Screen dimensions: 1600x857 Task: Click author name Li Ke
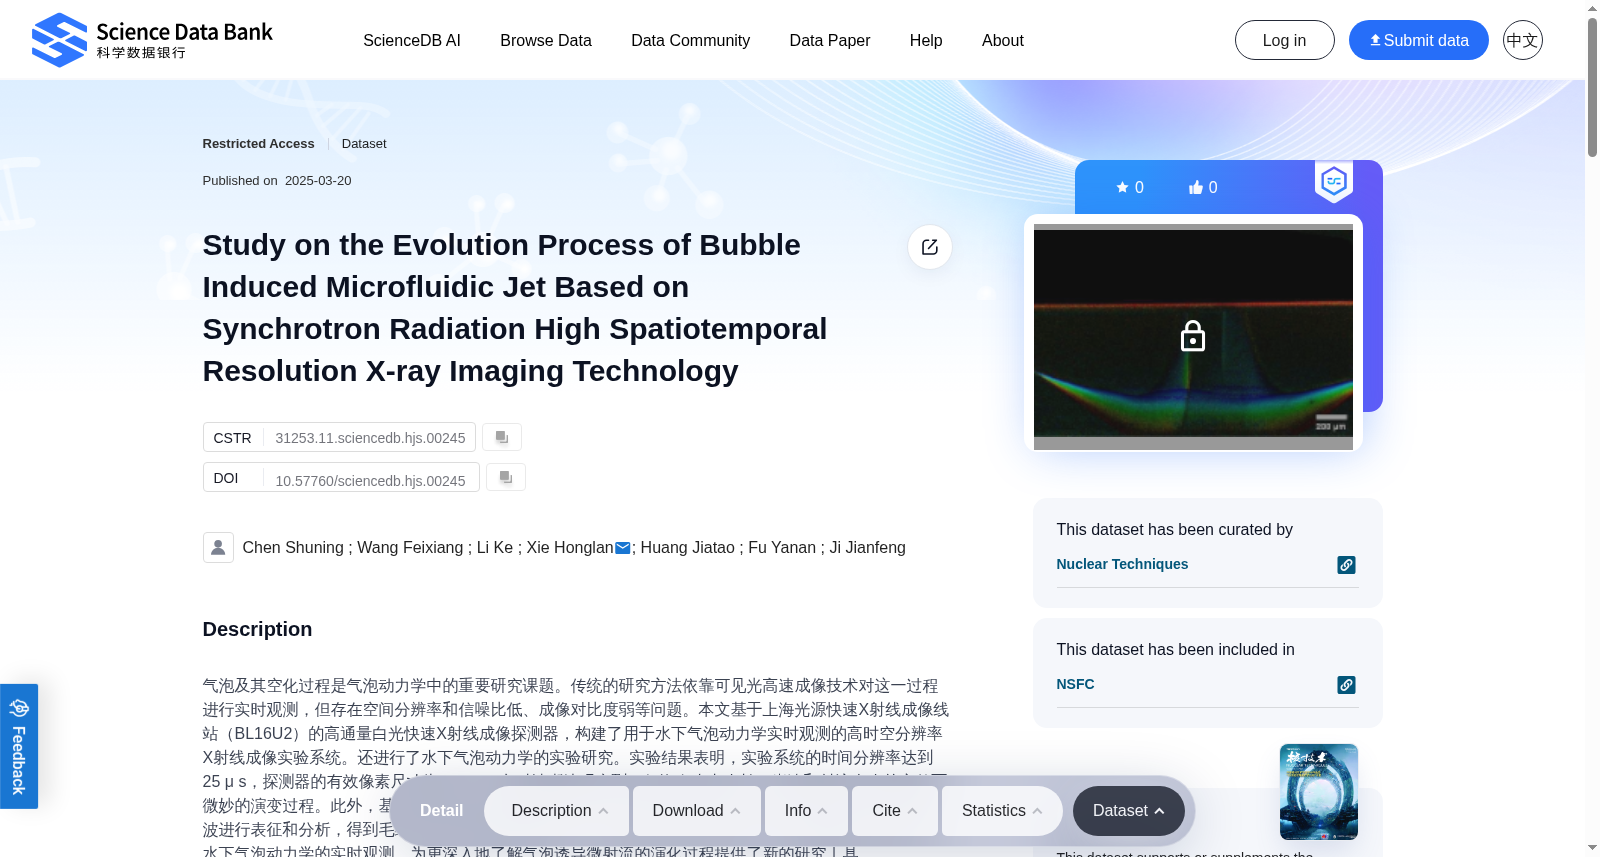[495, 547]
